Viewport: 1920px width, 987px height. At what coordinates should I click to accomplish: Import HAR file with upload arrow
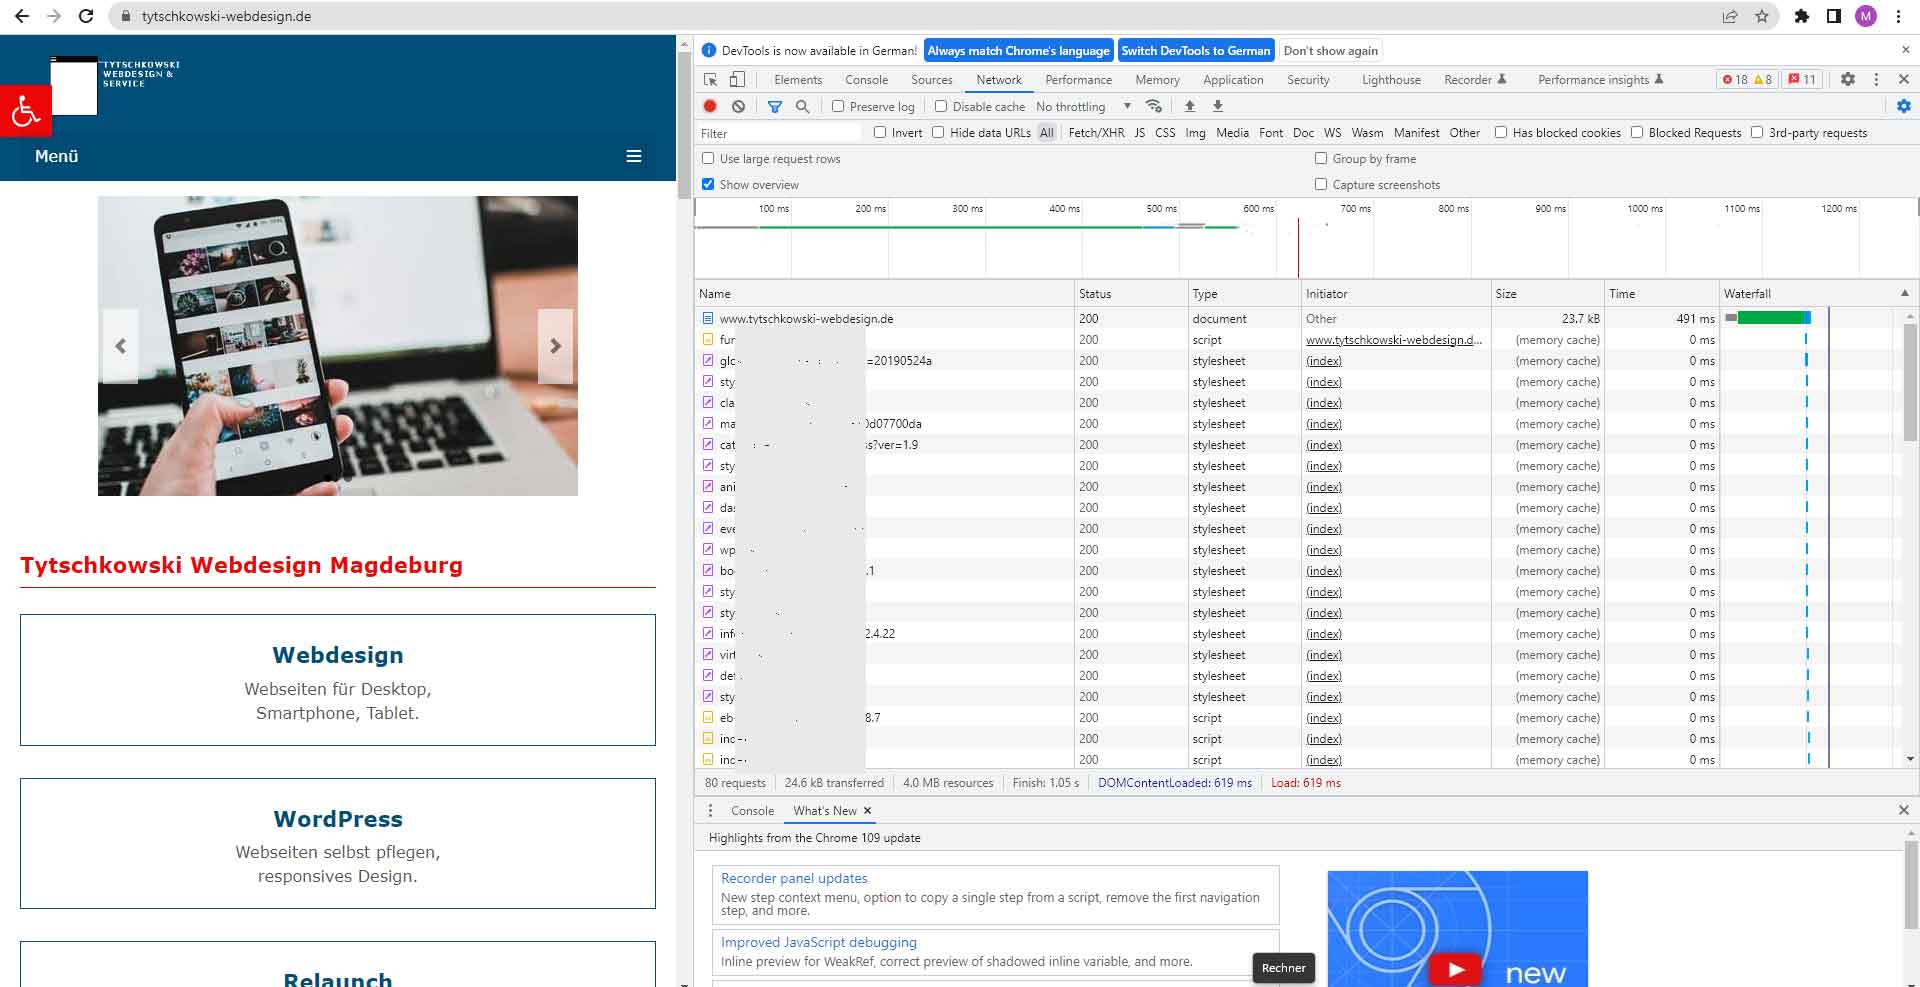pos(1190,106)
